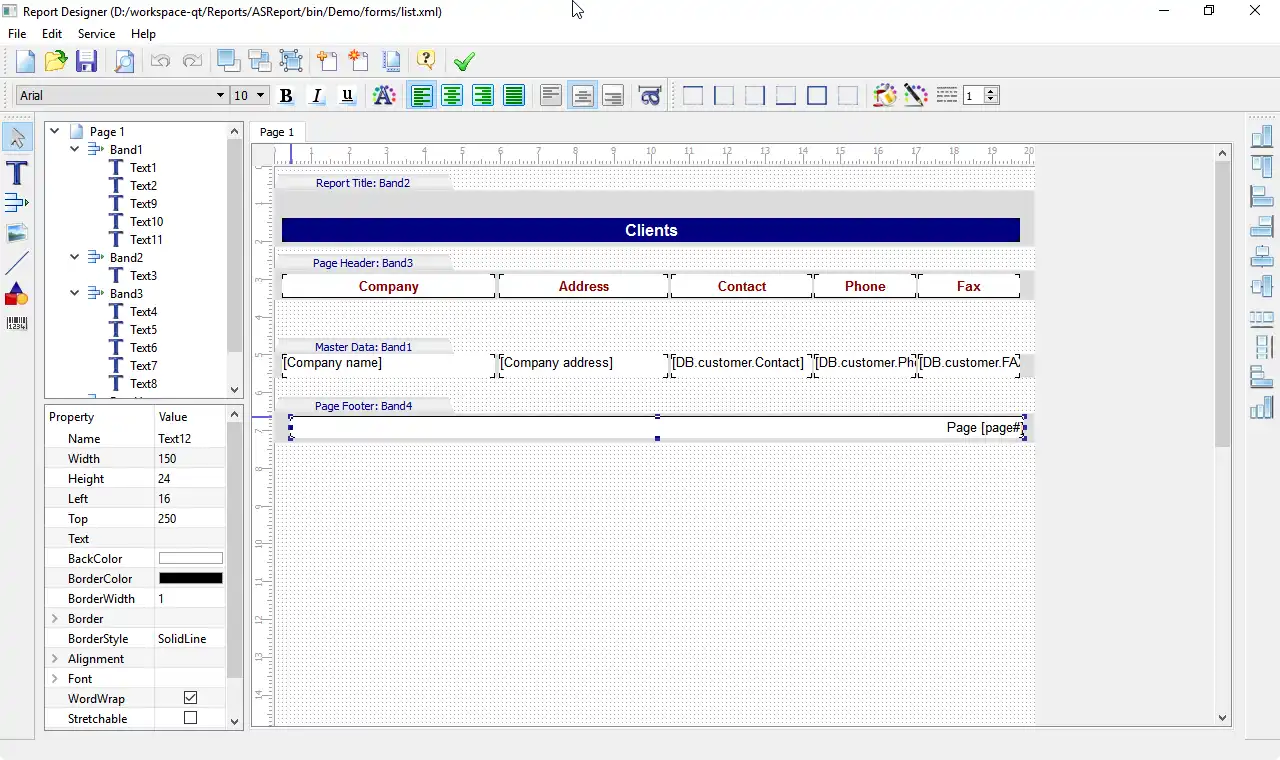This screenshot has width=1280, height=760.
Task: Click the BorderColor black swatch
Action: tap(190, 578)
